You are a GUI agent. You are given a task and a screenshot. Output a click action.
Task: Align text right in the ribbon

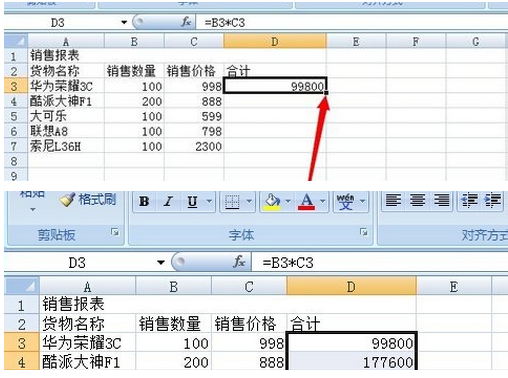[x=441, y=201]
